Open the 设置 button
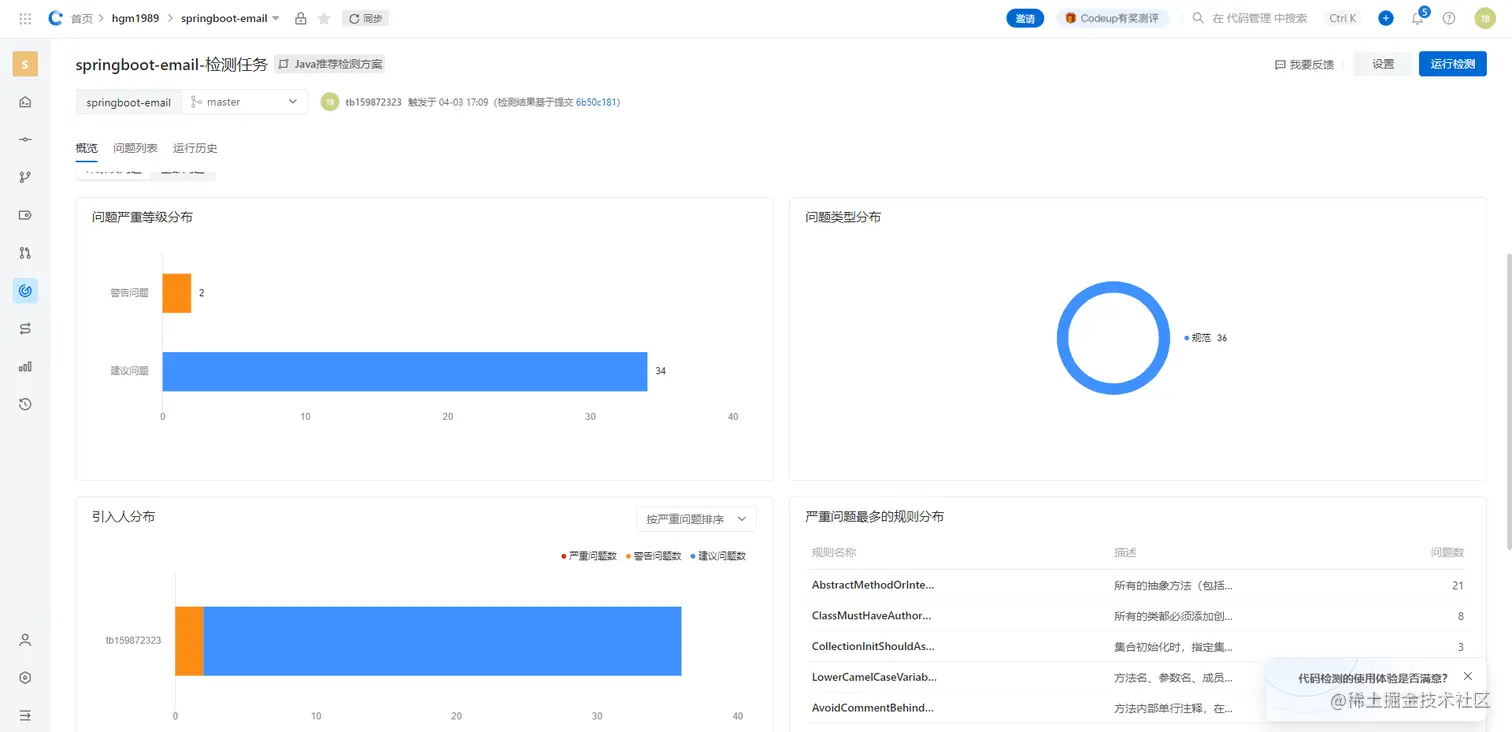1512x732 pixels. pyautogui.click(x=1383, y=64)
